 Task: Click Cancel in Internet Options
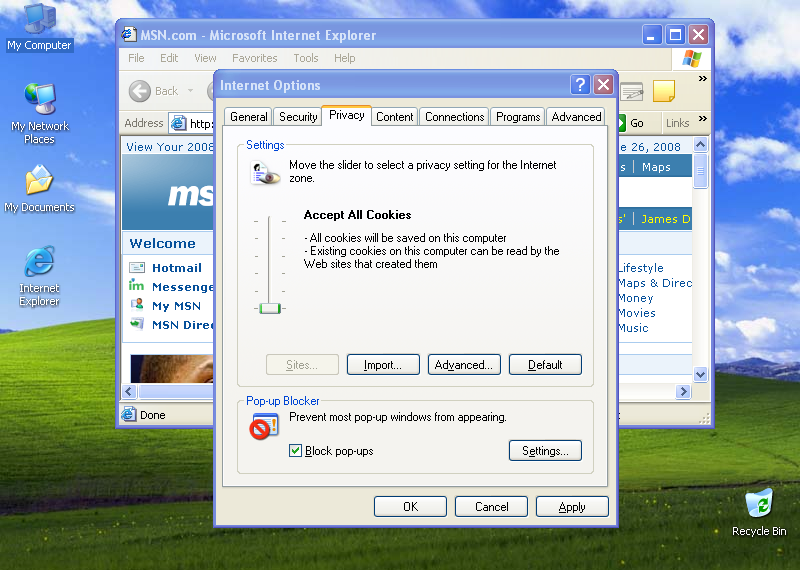click(491, 507)
